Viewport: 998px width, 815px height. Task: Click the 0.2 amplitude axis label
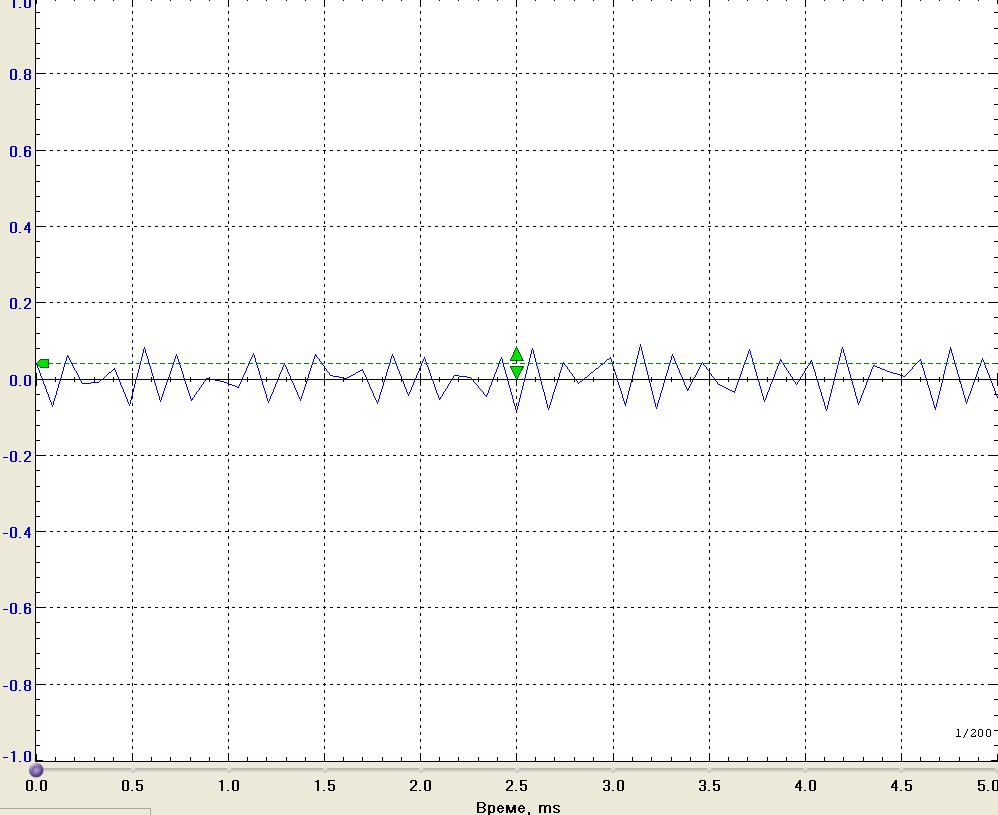(x=20, y=304)
